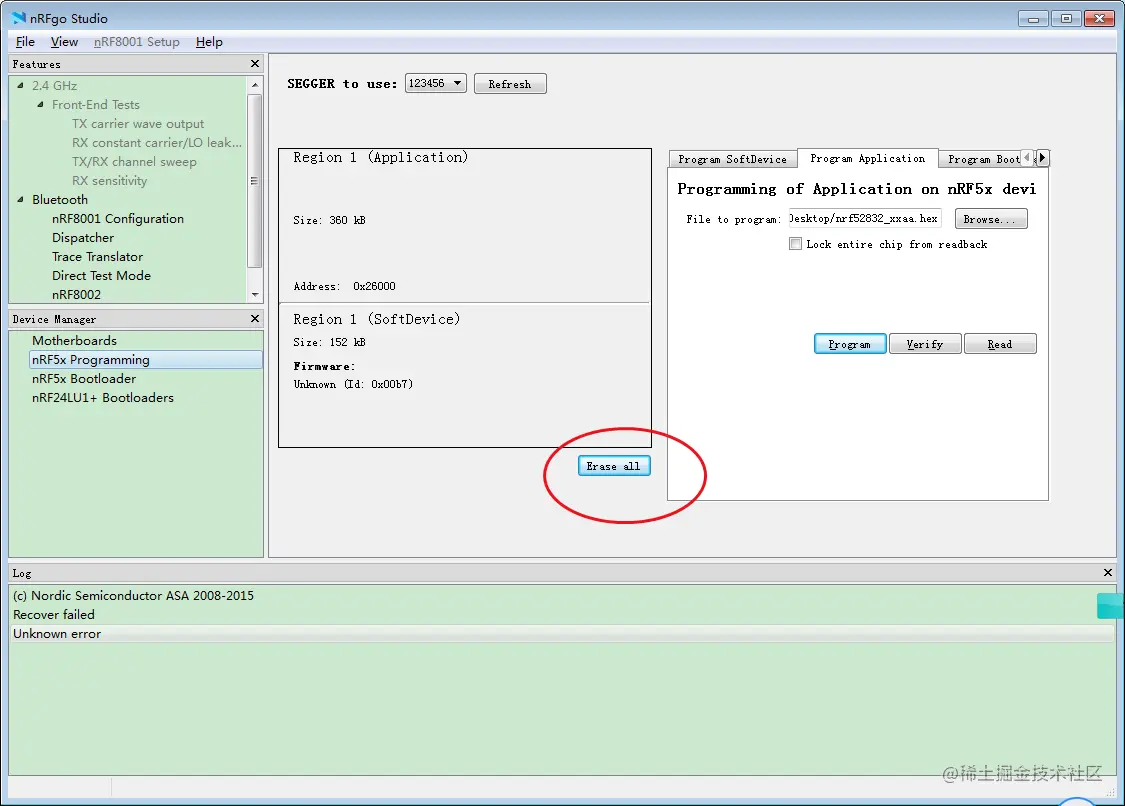Collapse the Front-End Tests node

tap(40, 105)
